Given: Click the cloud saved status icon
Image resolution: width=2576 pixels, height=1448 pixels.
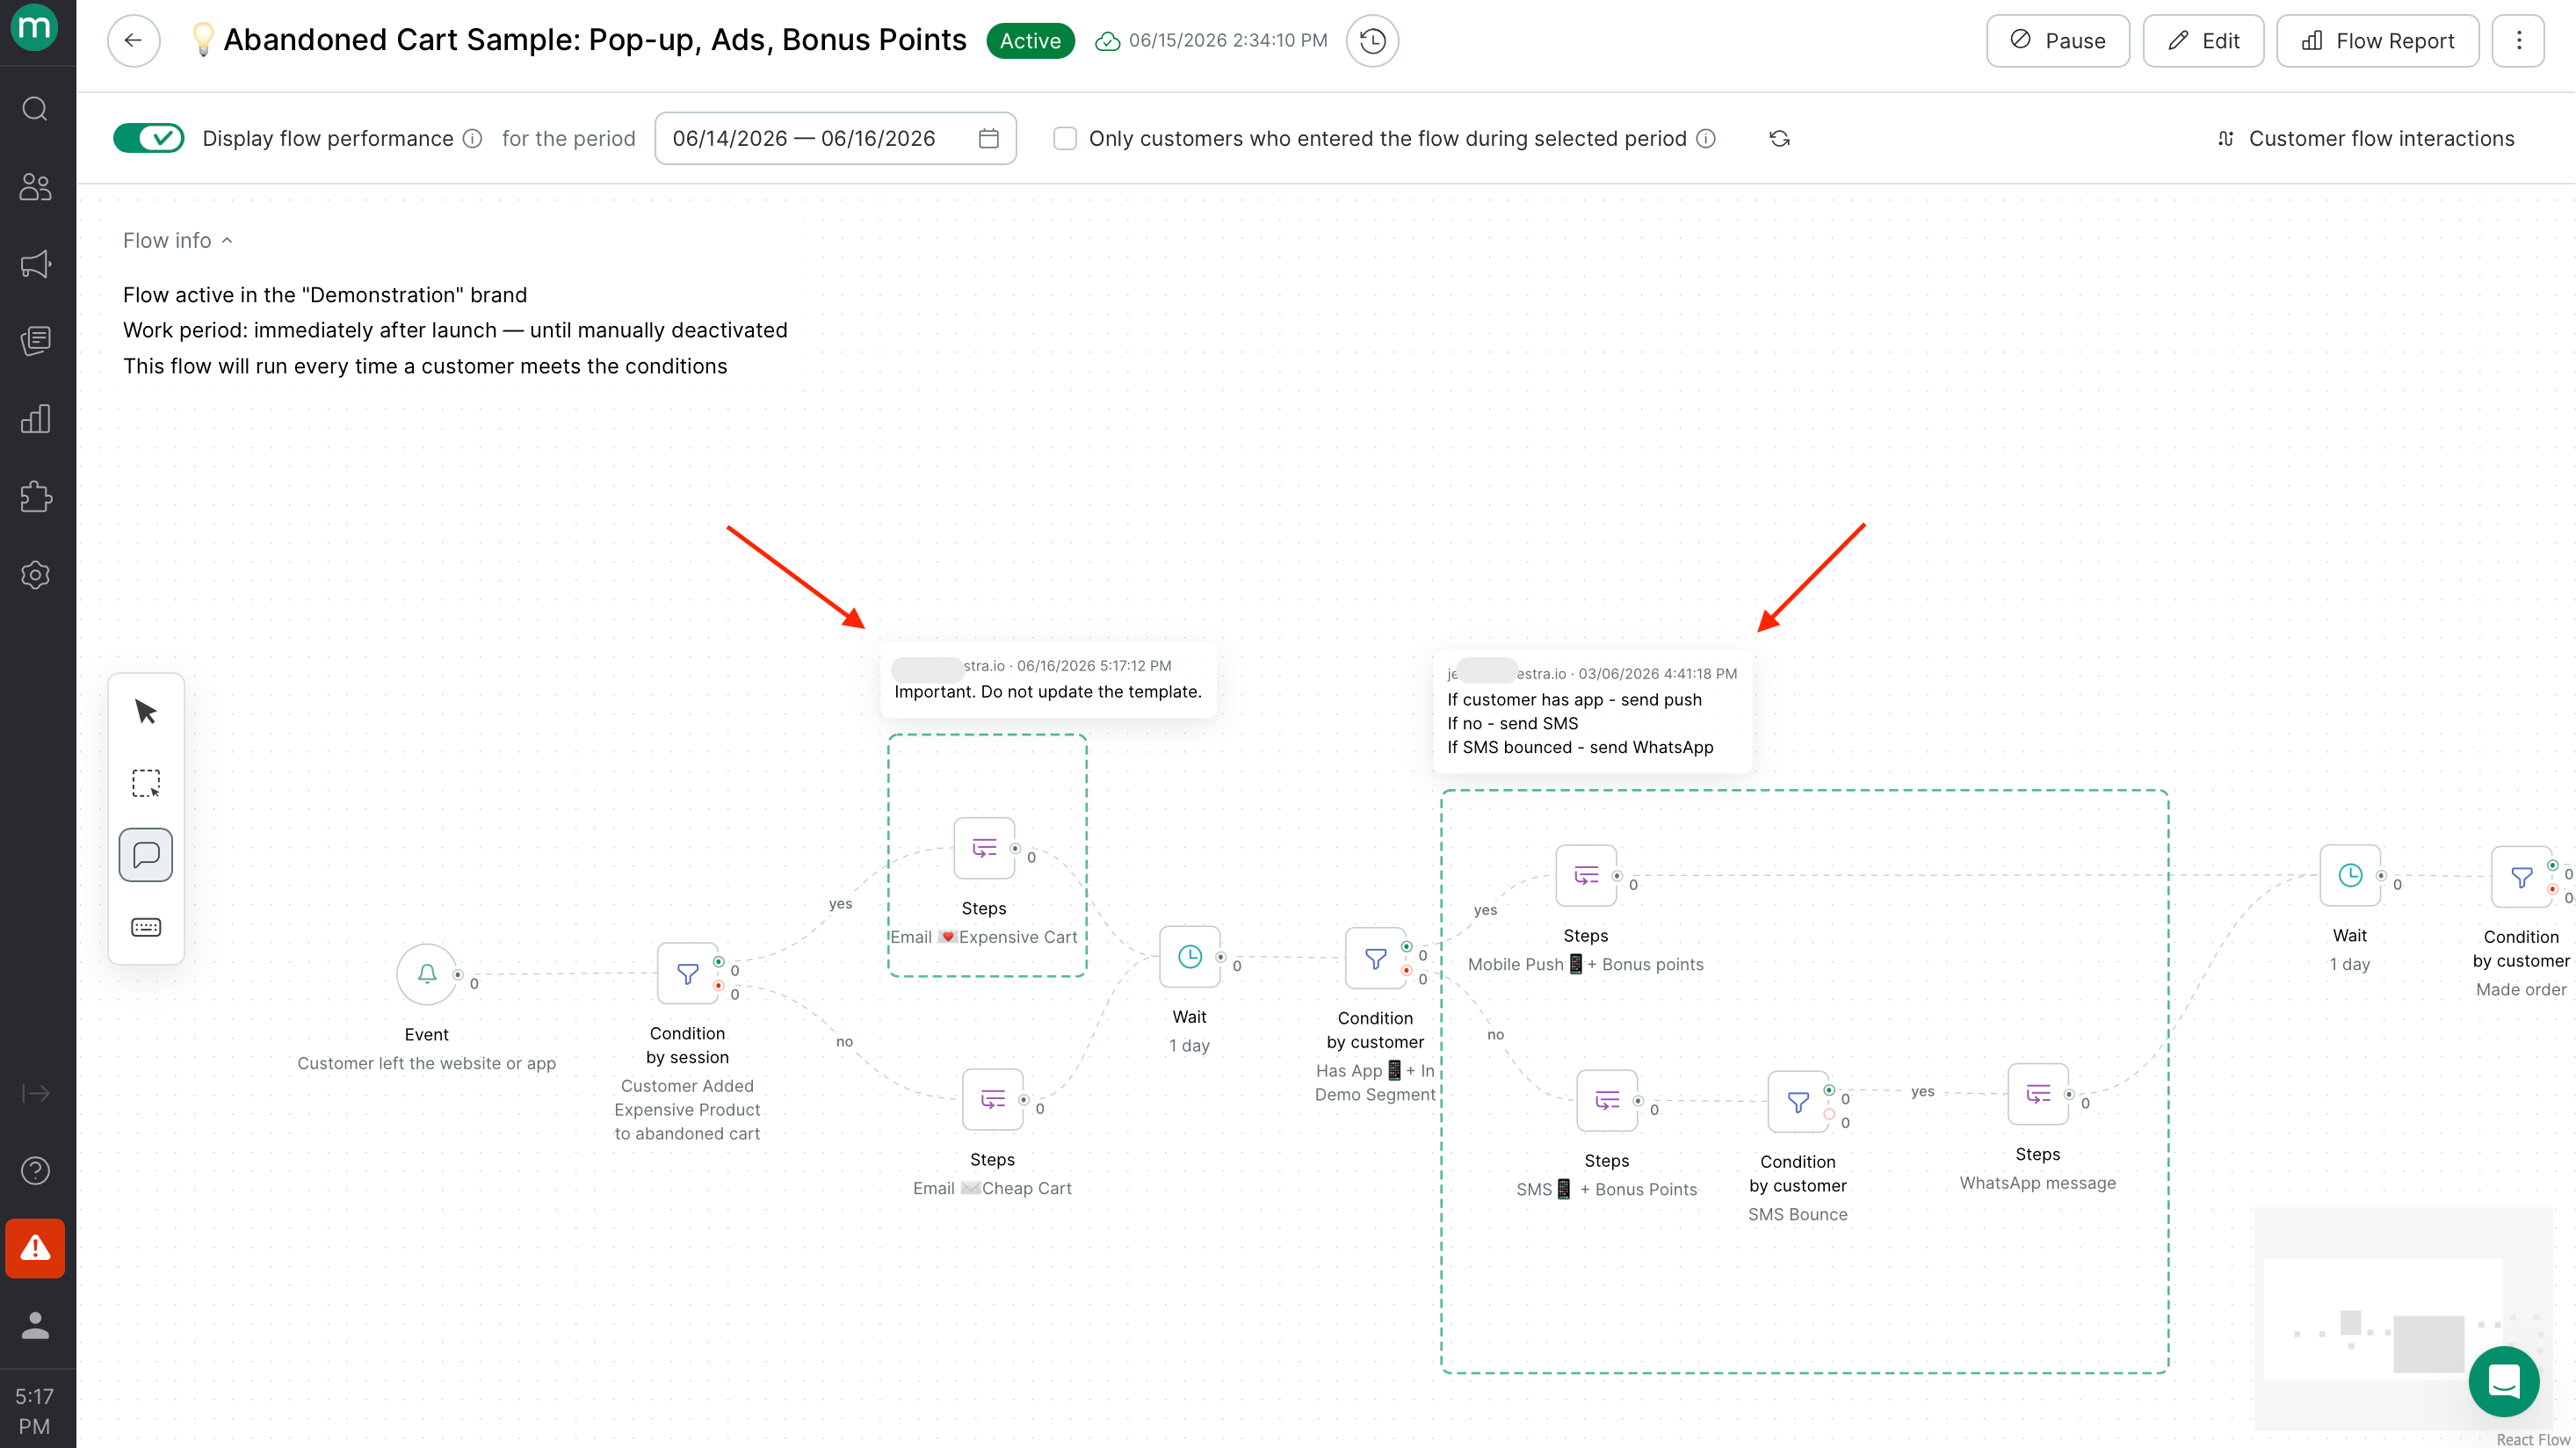Looking at the screenshot, I should (x=1107, y=41).
